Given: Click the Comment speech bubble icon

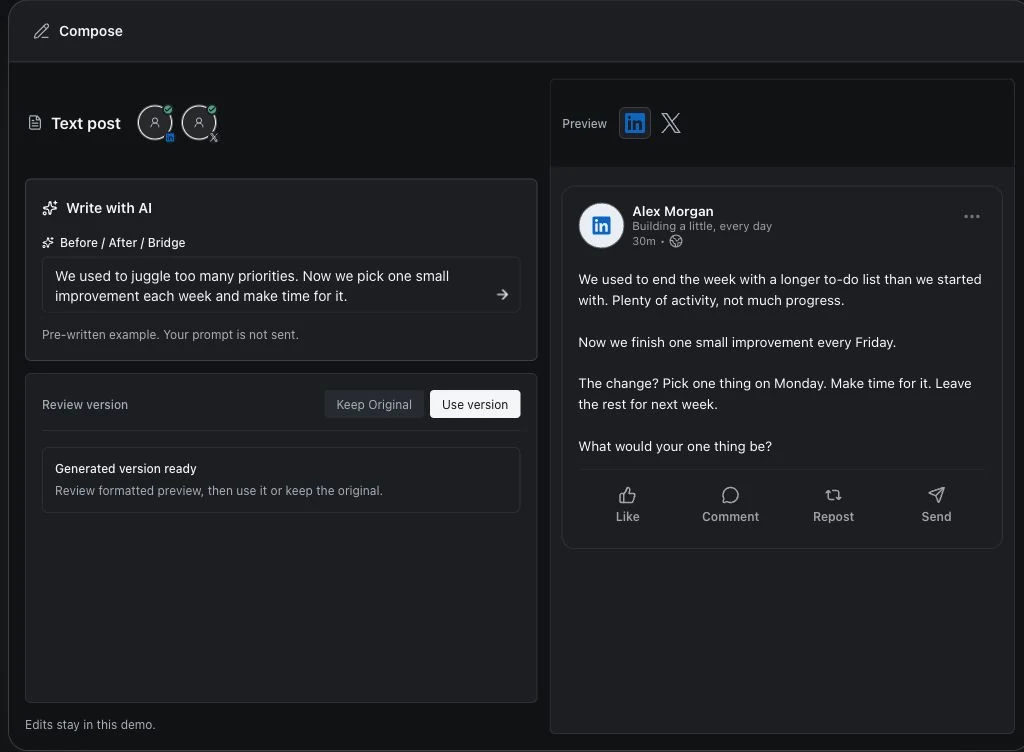Looking at the screenshot, I should click(x=730, y=495).
